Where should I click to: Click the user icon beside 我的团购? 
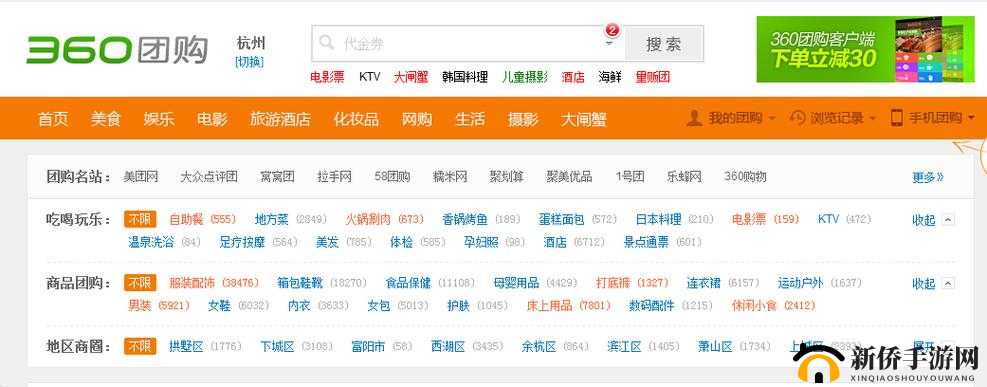pyautogui.click(x=694, y=118)
